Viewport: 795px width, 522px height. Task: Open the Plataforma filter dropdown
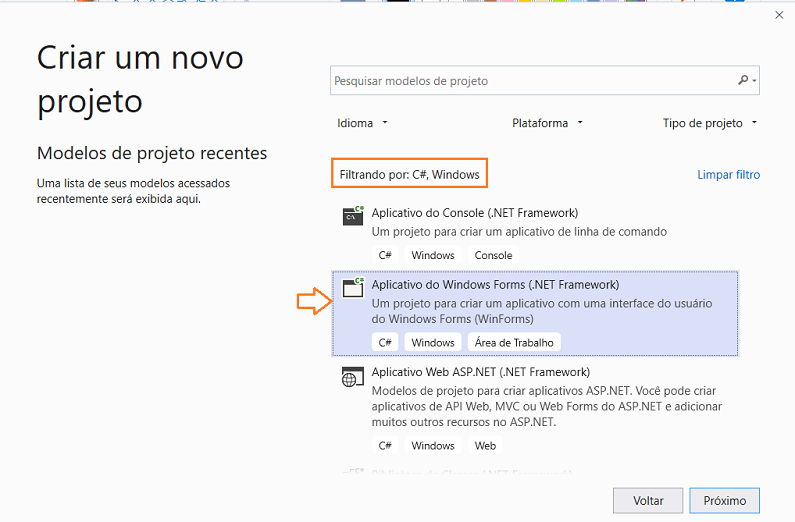pyautogui.click(x=547, y=123)
